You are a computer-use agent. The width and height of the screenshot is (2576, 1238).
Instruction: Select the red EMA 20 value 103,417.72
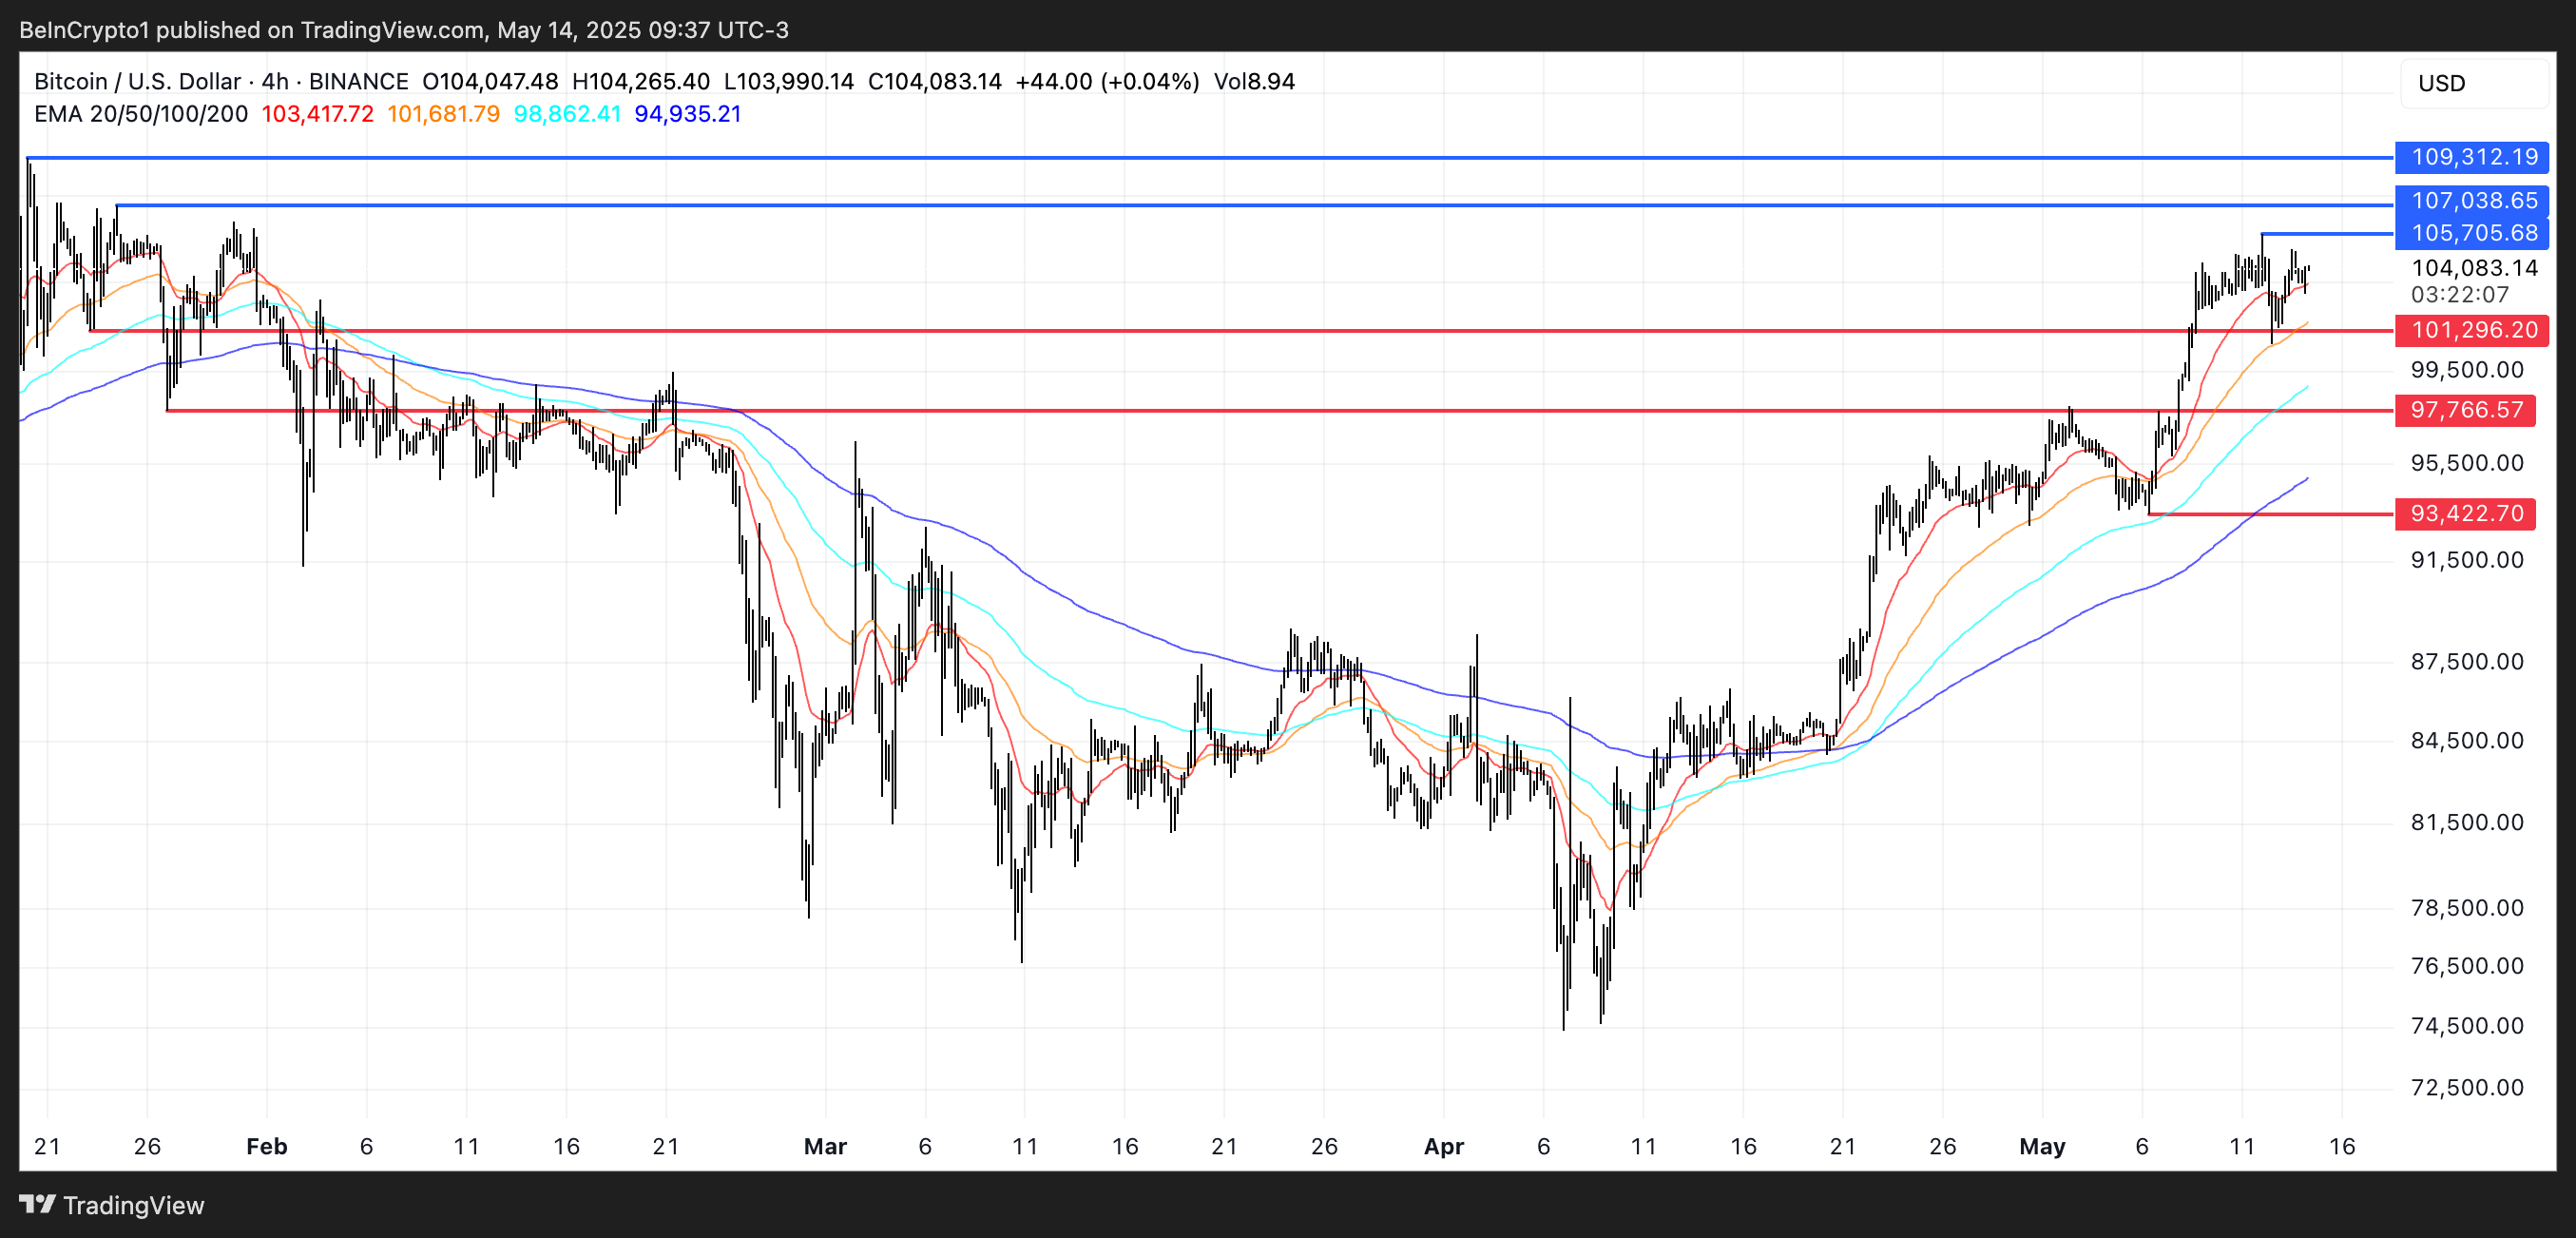tap(316, 114)
